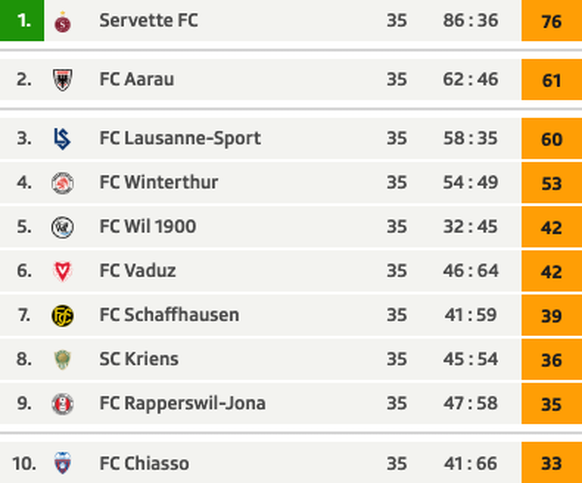
Task: Click the FC Wil 1900 round logo
Action: click(62, 227)
